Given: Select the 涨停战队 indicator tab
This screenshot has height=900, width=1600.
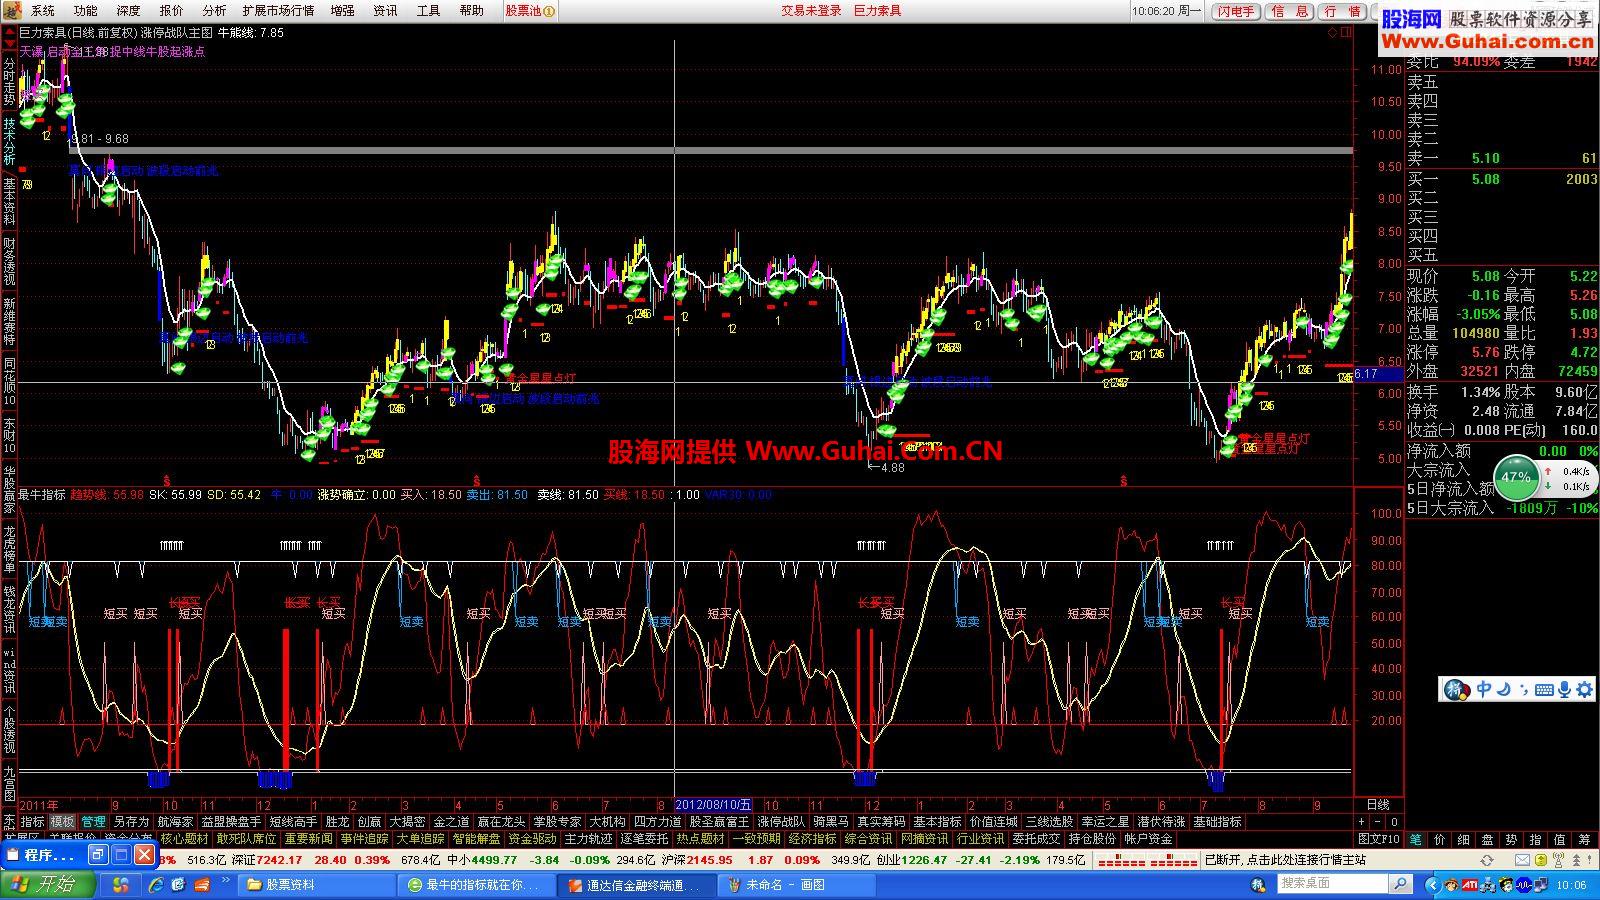Looking at the screenshot, I should [781, 822].
